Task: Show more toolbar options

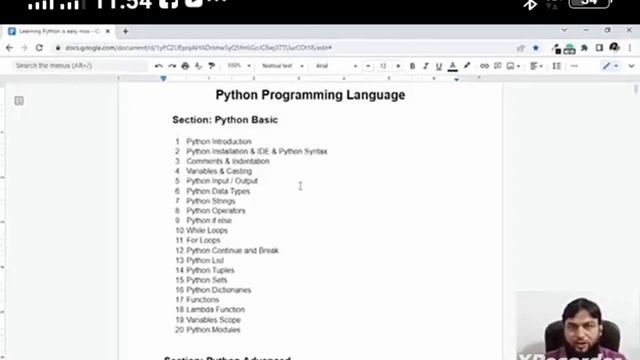Action: [x=574, y=66]
